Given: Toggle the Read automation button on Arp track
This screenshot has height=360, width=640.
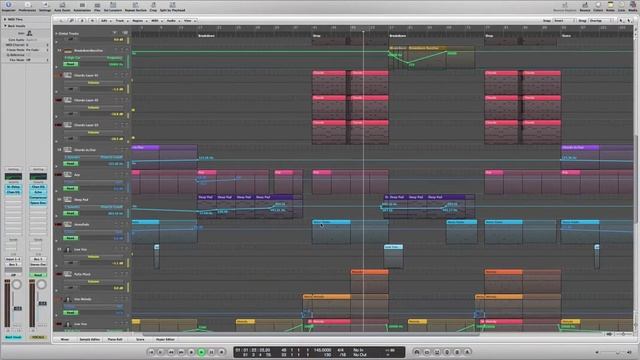Looking at the screenshot, I should [70, 188].
